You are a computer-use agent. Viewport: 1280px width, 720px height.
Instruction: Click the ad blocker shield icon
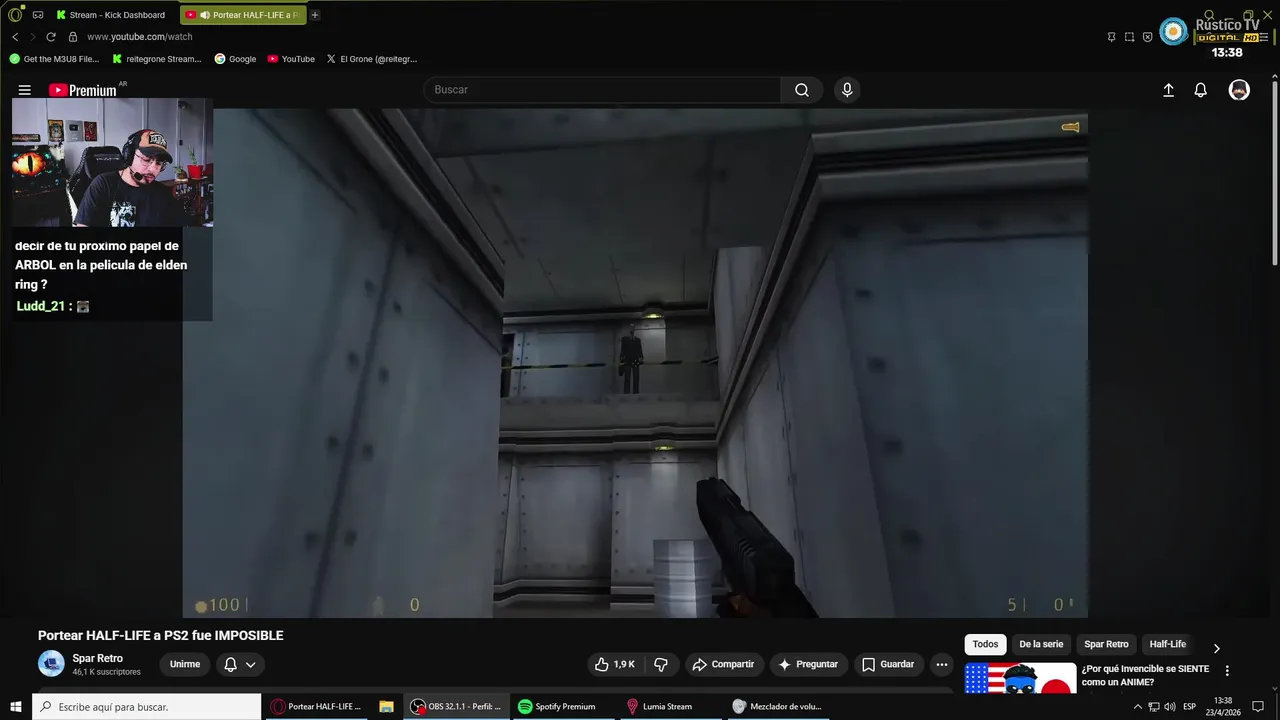click(x=1147, y=37)
